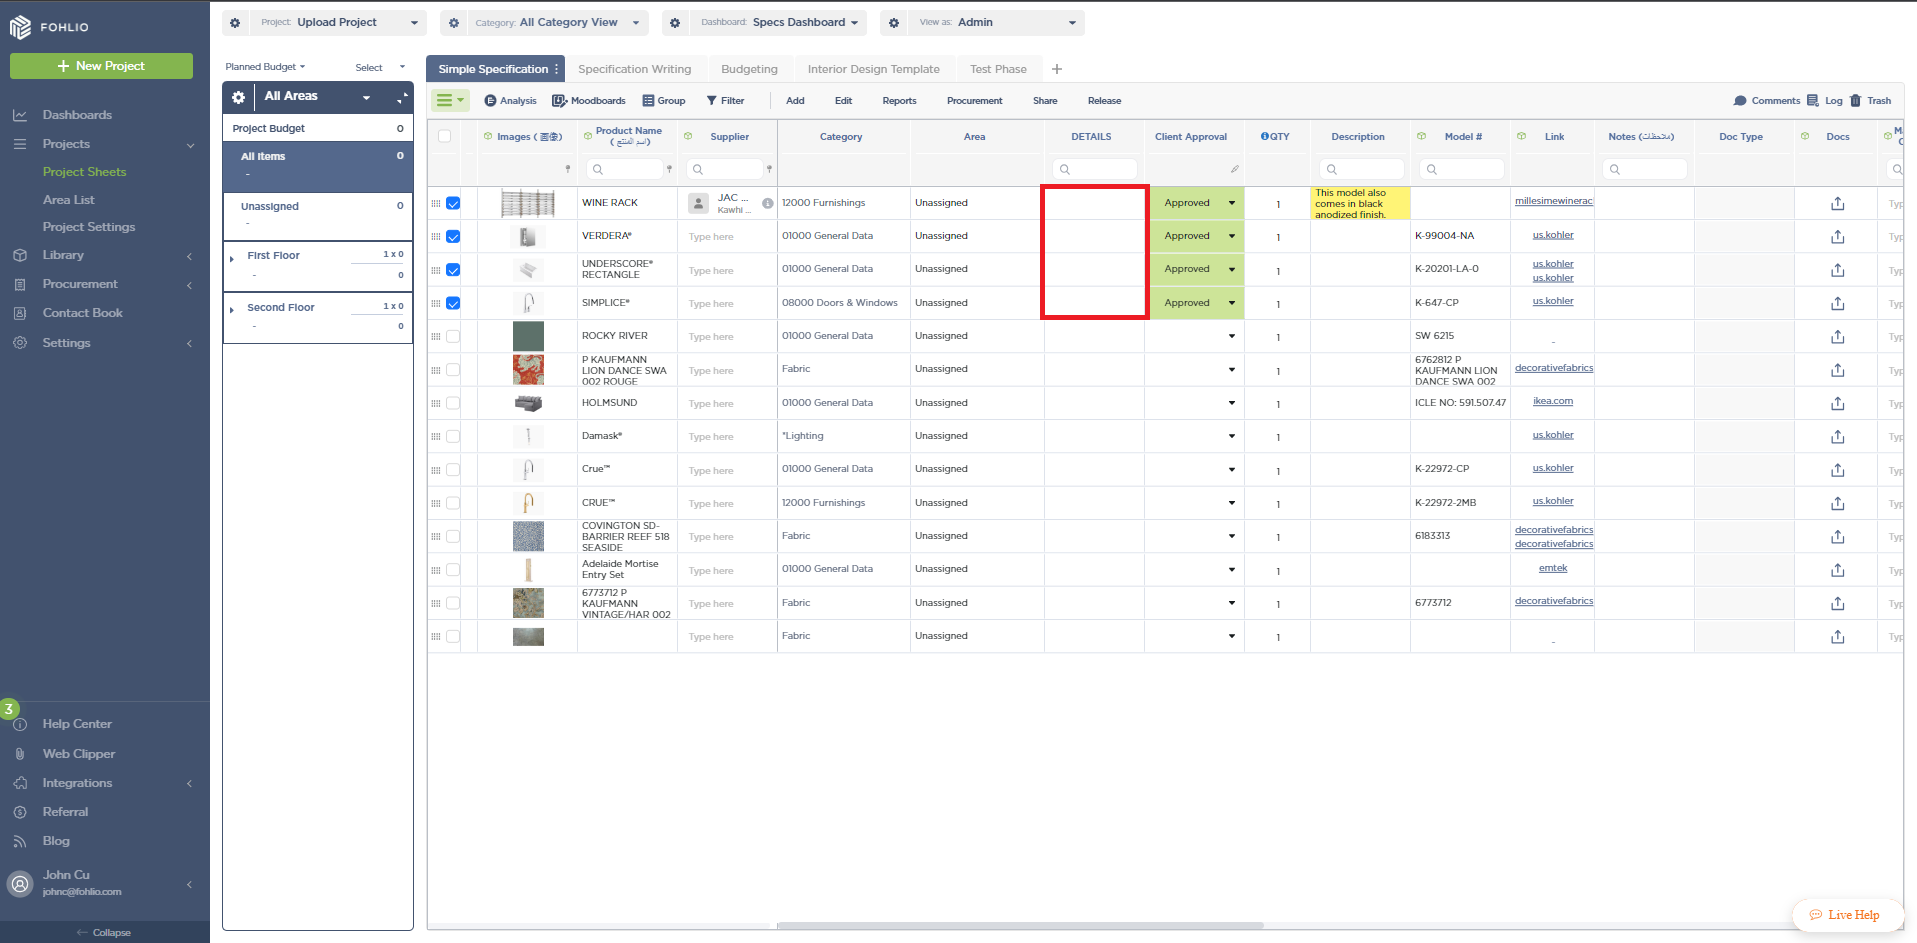Open the Referral page
The height and width of the screenshot is (943, 1917).
(65, 812)
